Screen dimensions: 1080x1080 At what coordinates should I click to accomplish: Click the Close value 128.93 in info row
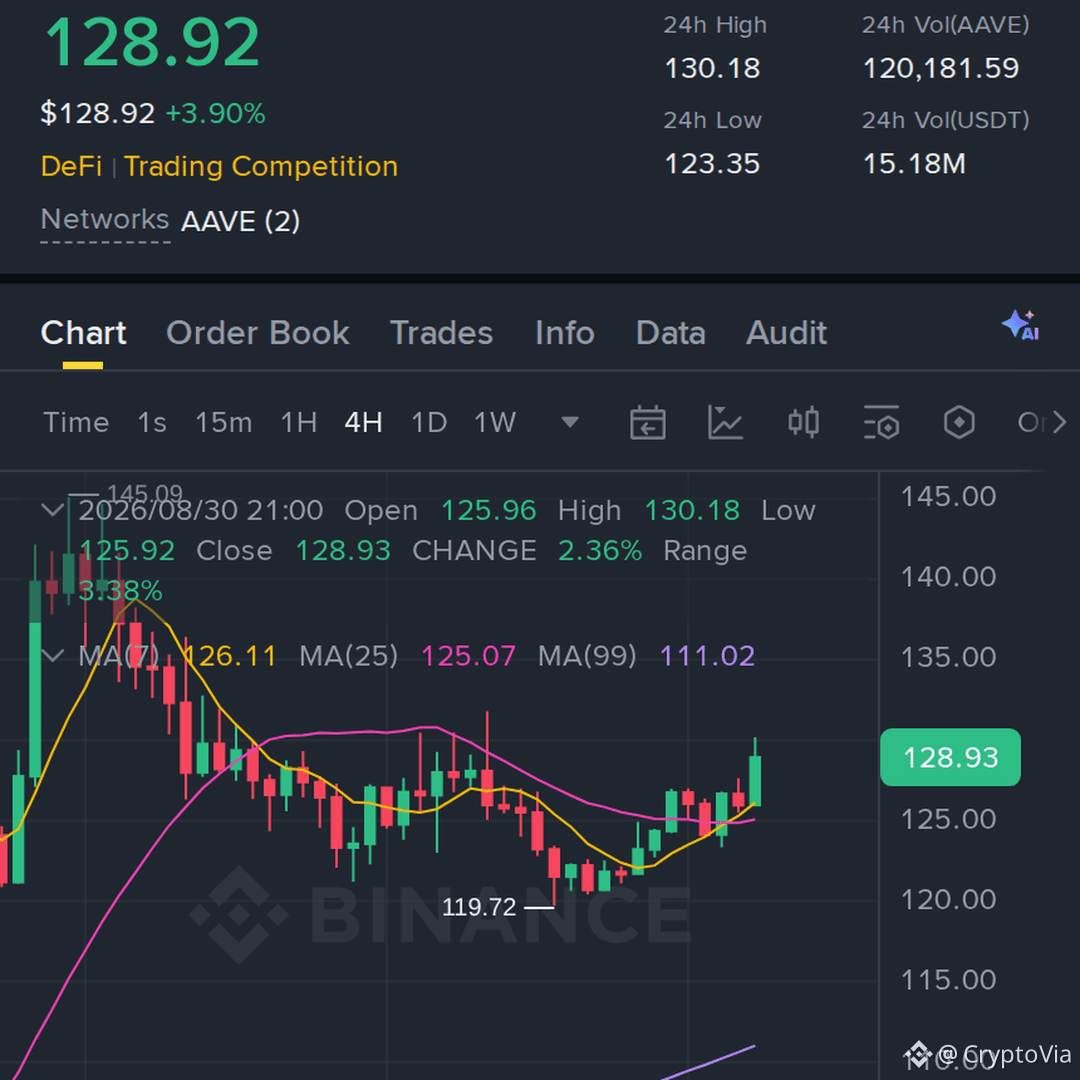(x=343, y=550)
